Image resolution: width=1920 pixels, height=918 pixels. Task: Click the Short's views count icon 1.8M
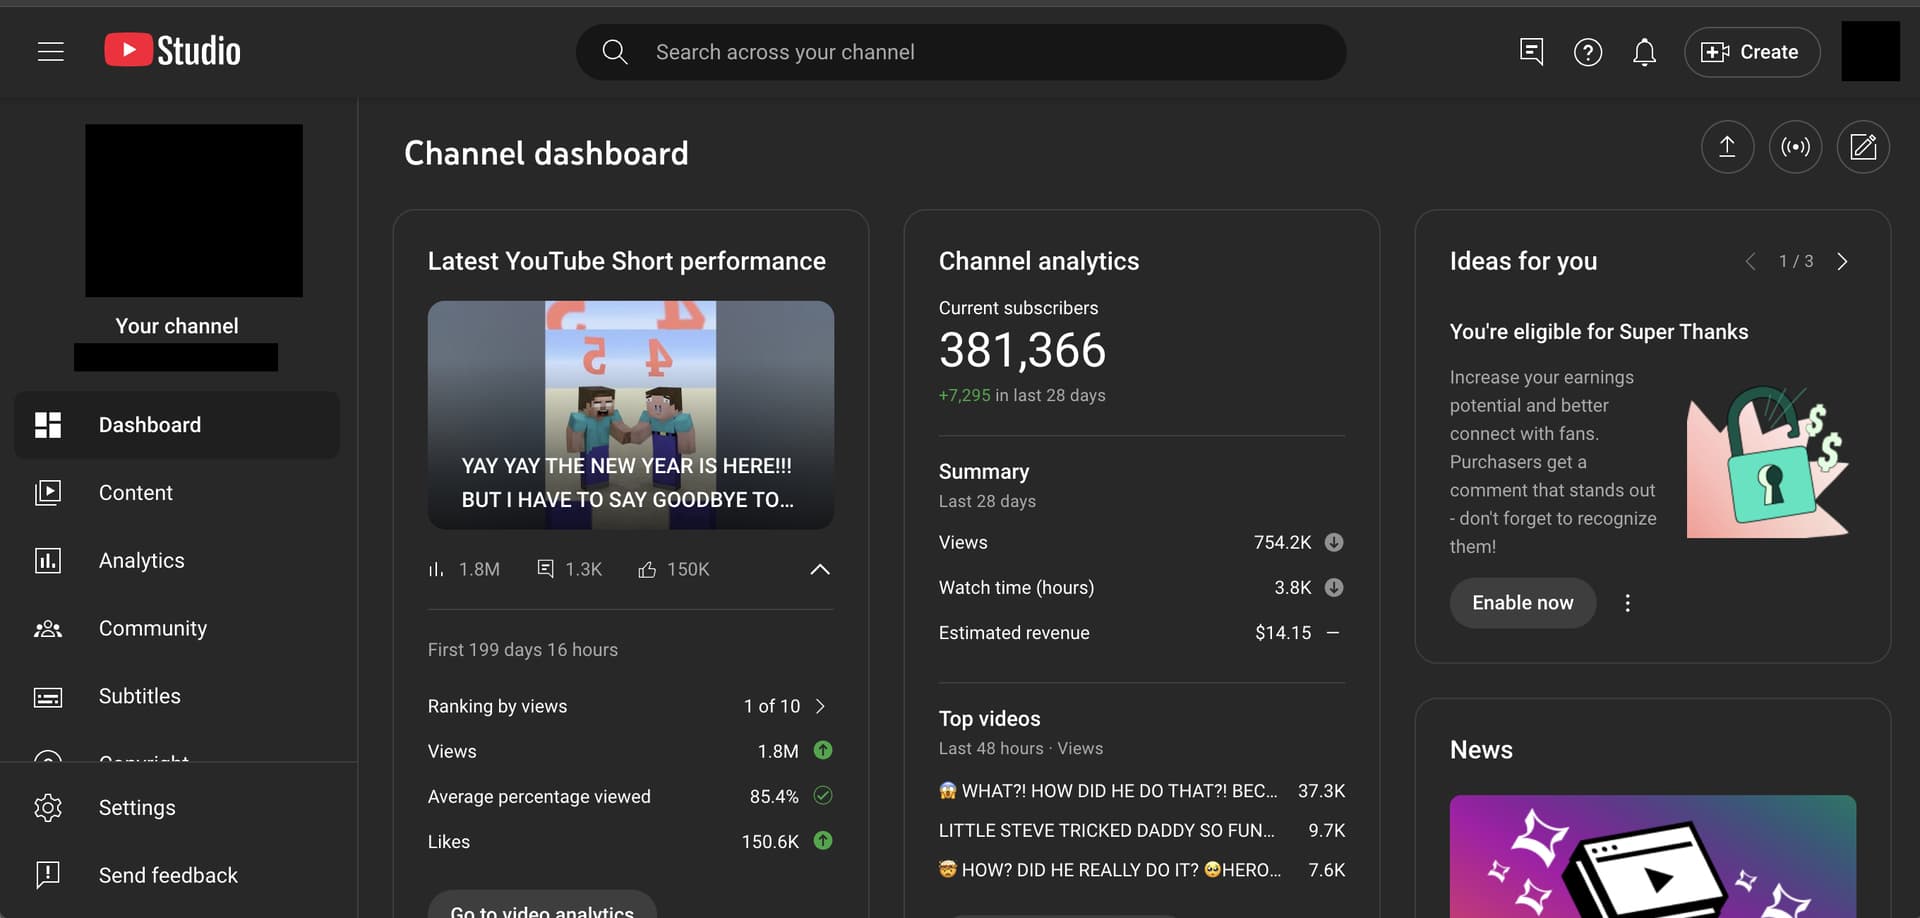pyautogui.click(x=435, y=570)
